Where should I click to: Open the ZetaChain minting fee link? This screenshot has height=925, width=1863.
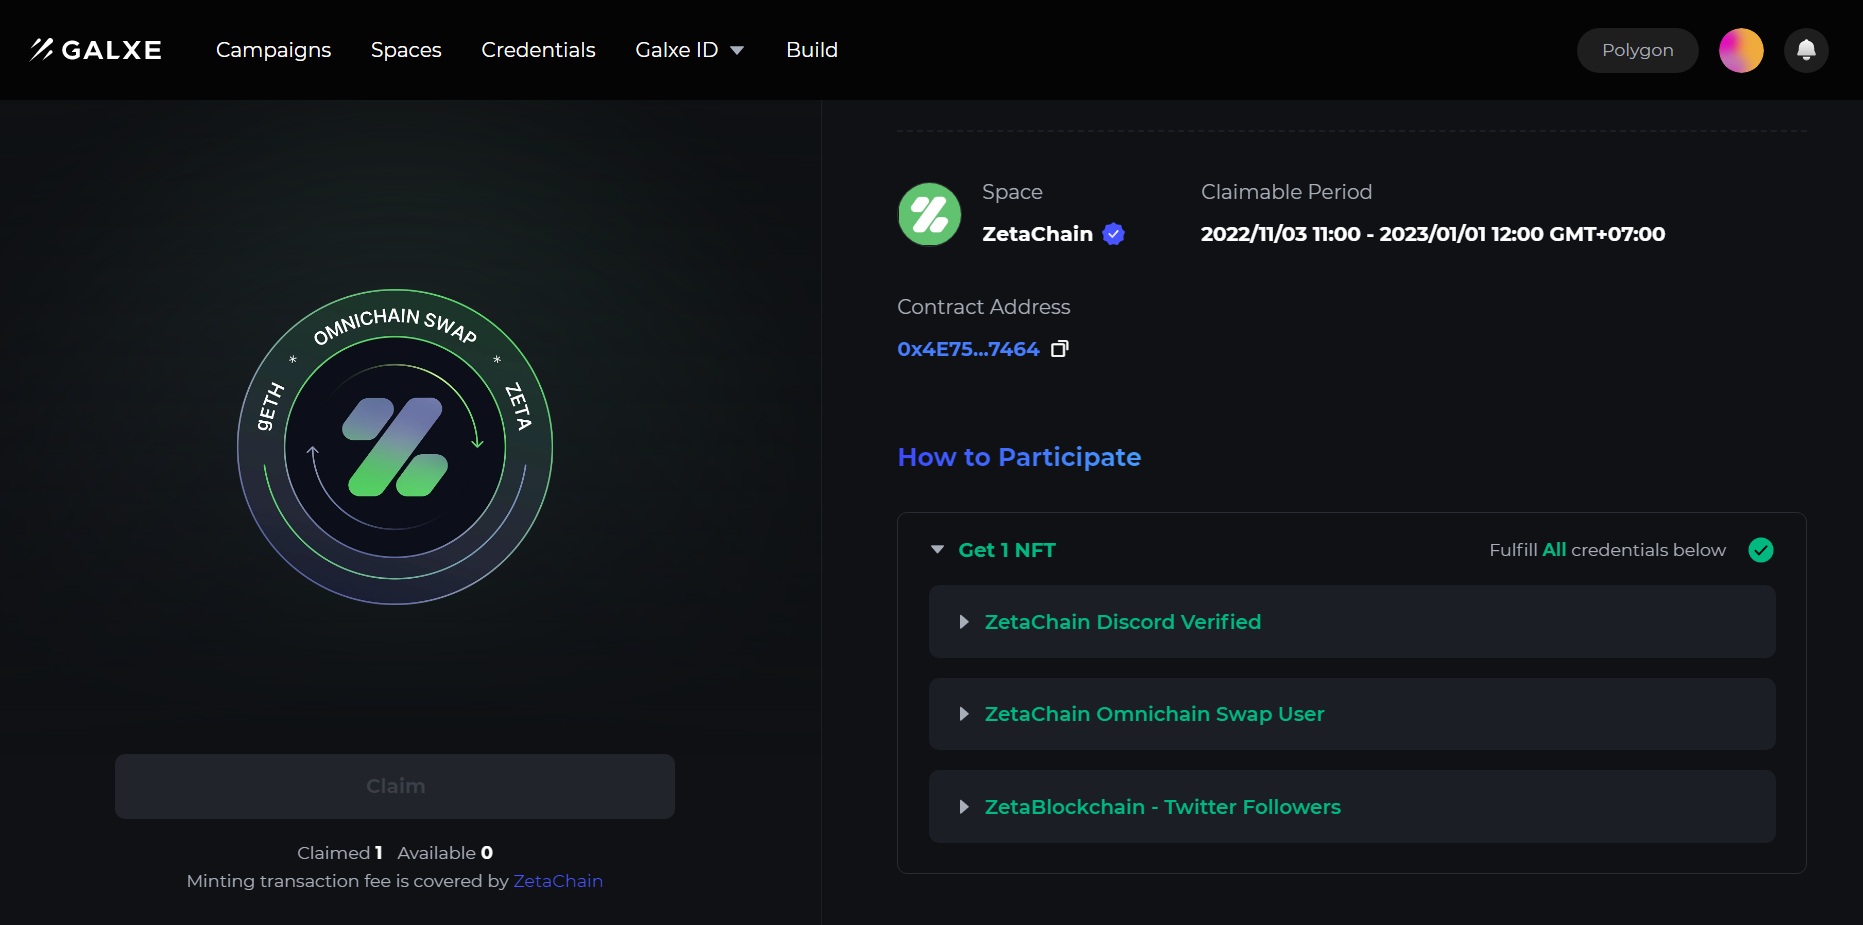[558, 881]
